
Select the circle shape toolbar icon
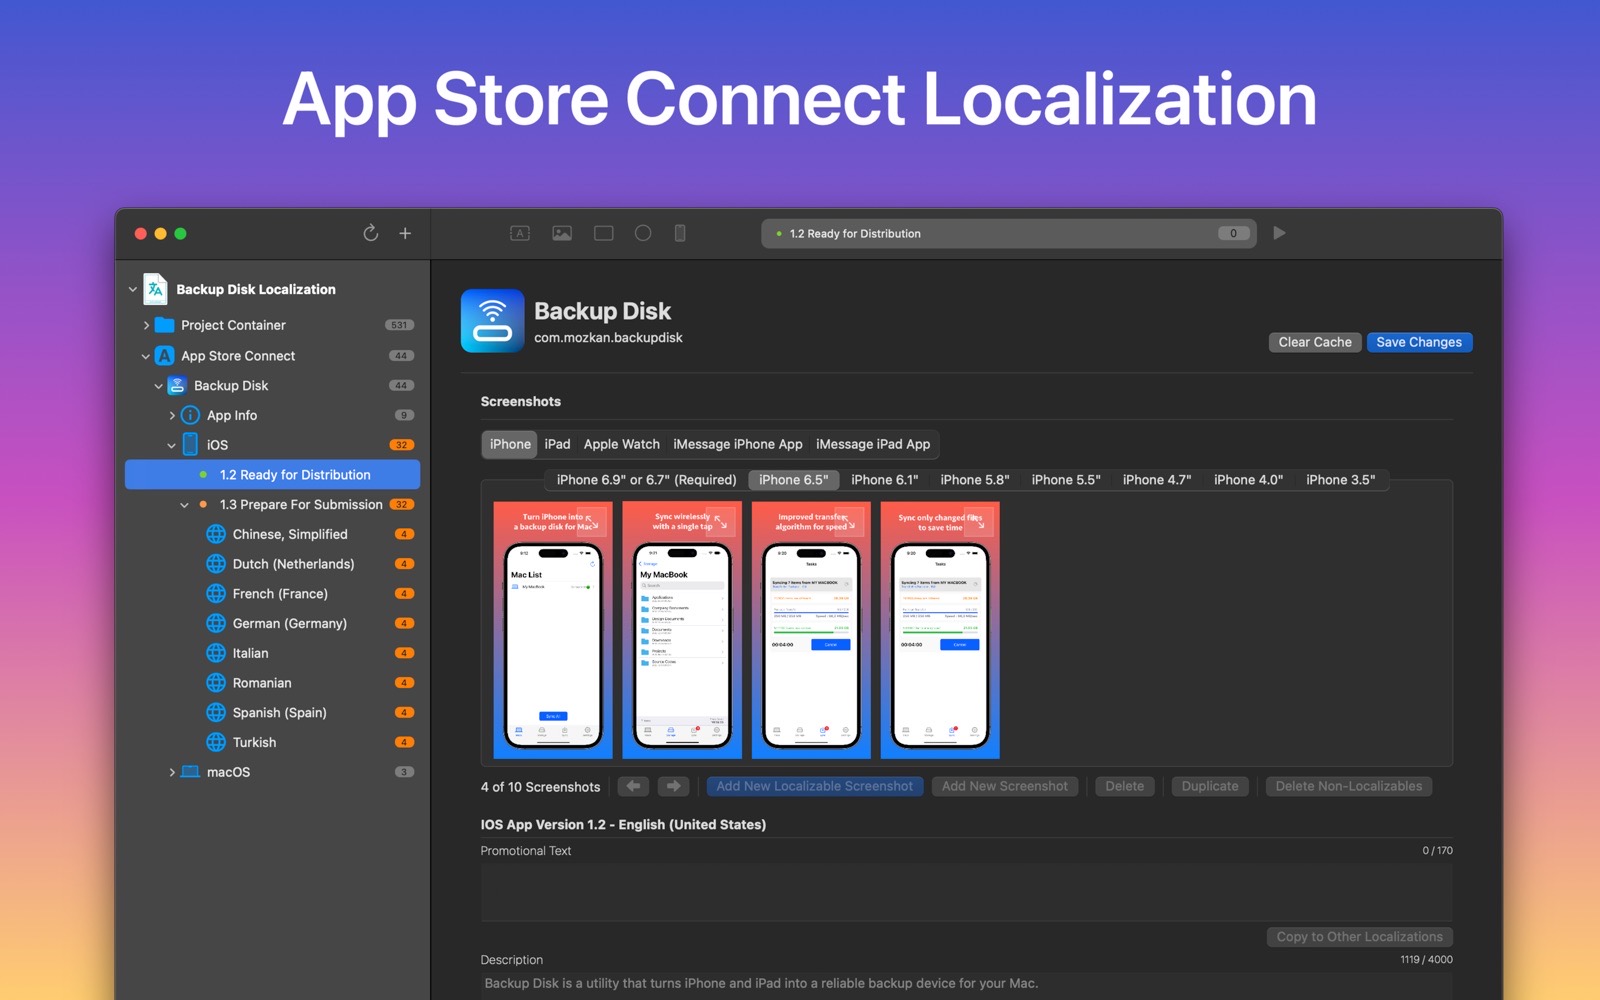pos(643,233)
